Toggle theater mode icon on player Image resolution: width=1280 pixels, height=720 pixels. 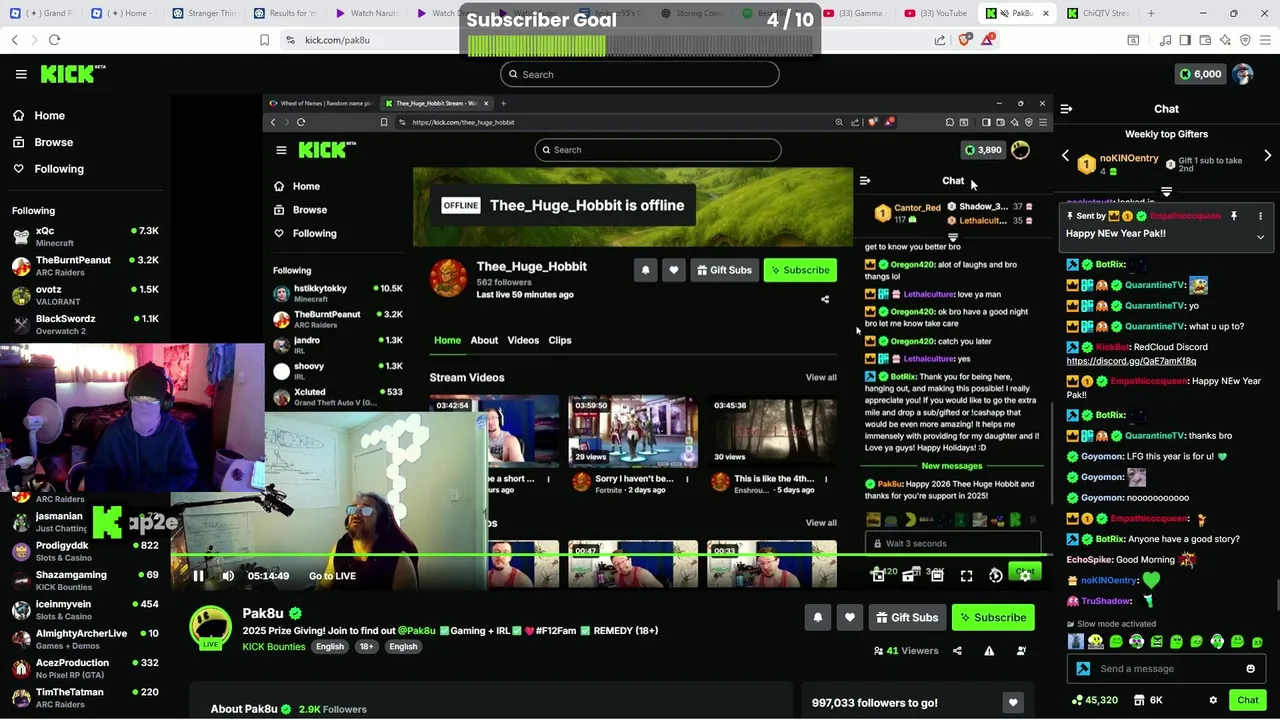click(x=937, y=576)
